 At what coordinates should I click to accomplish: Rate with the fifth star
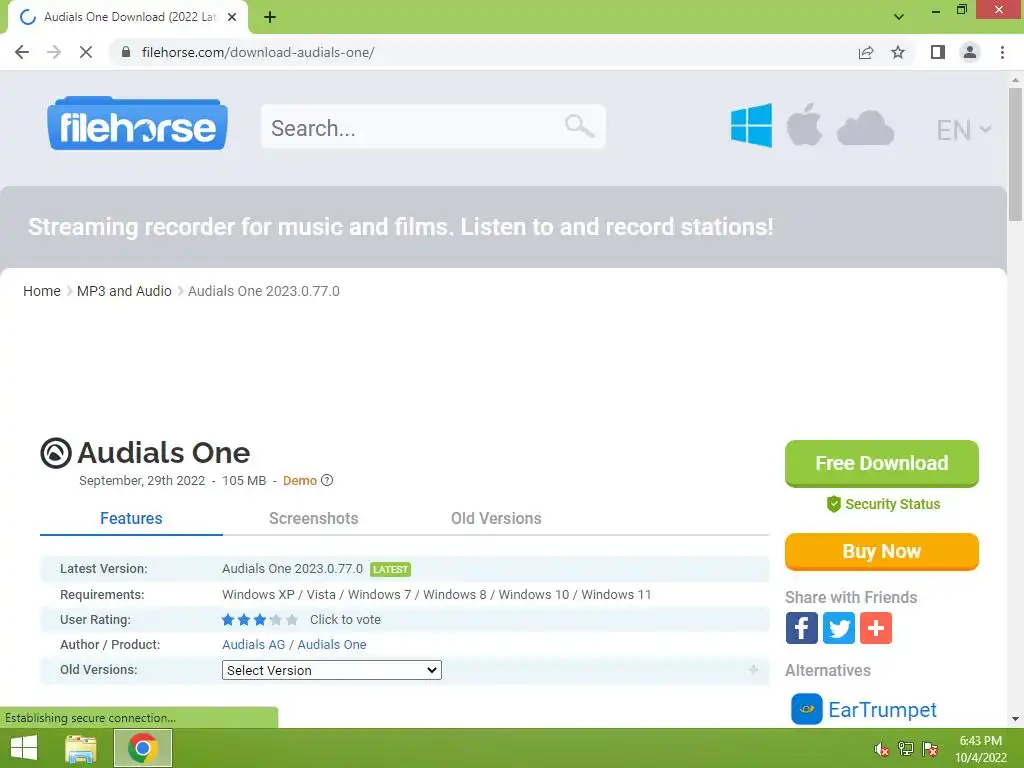point(292,620)
